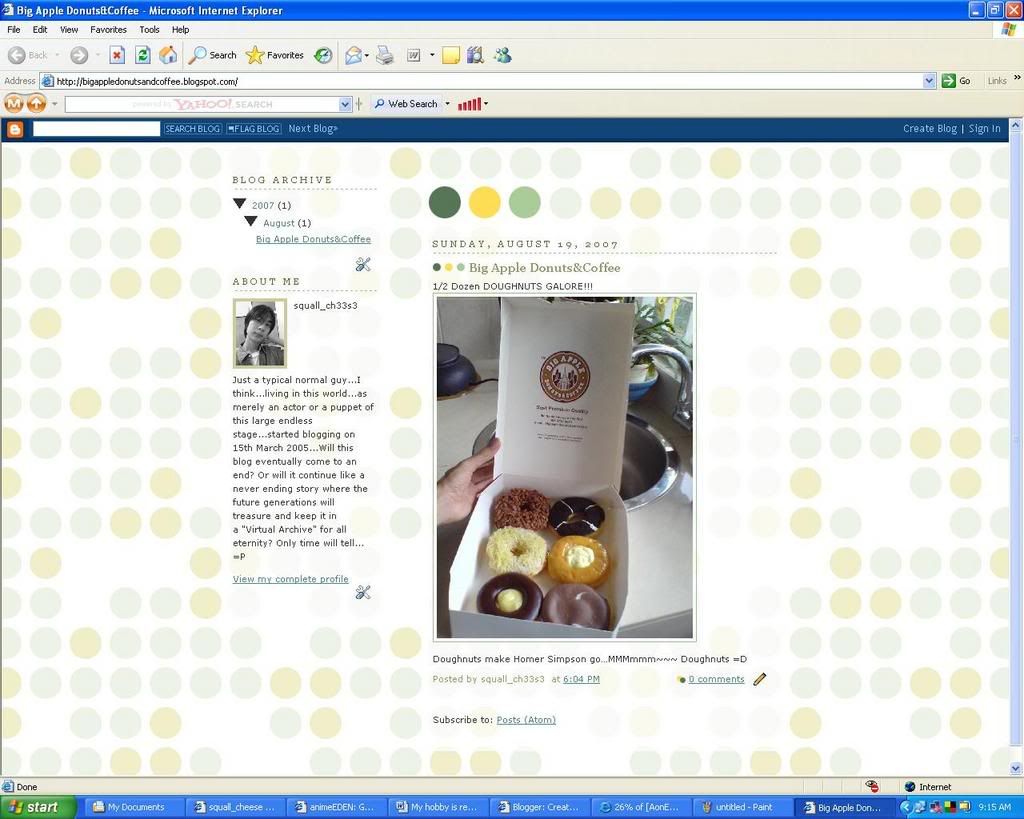1024x819 pixels.
Task: Click wrench icon under About Me profile
Action: tap(363, 592)
